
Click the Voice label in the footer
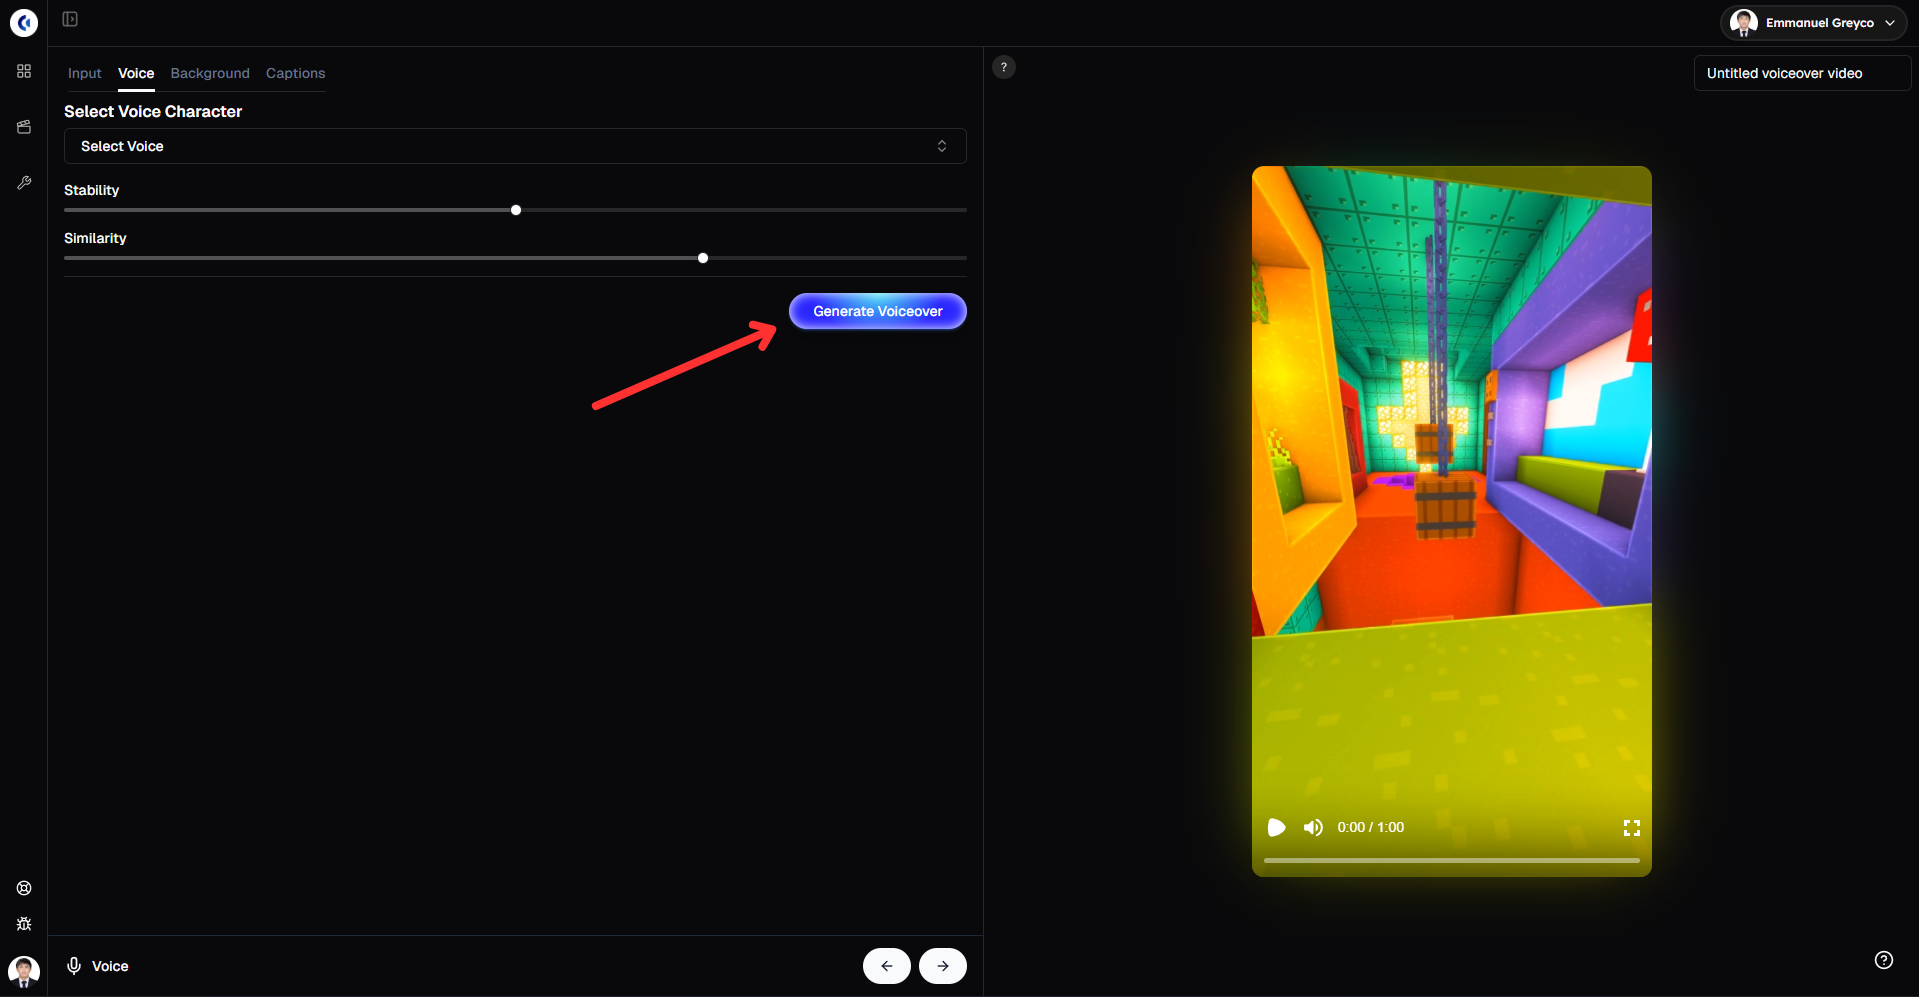coord(110,966)
